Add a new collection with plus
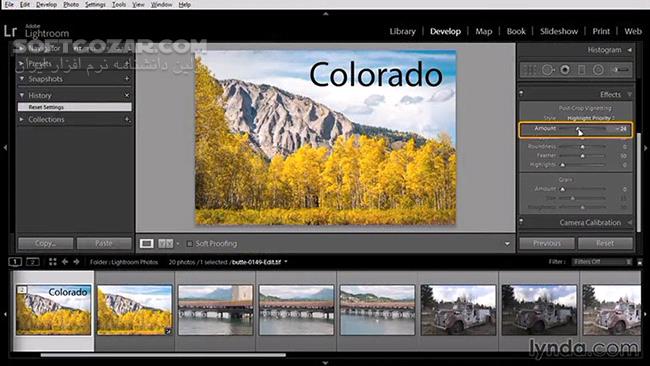This screenshot has width=650, height=366. coord(127,119)
